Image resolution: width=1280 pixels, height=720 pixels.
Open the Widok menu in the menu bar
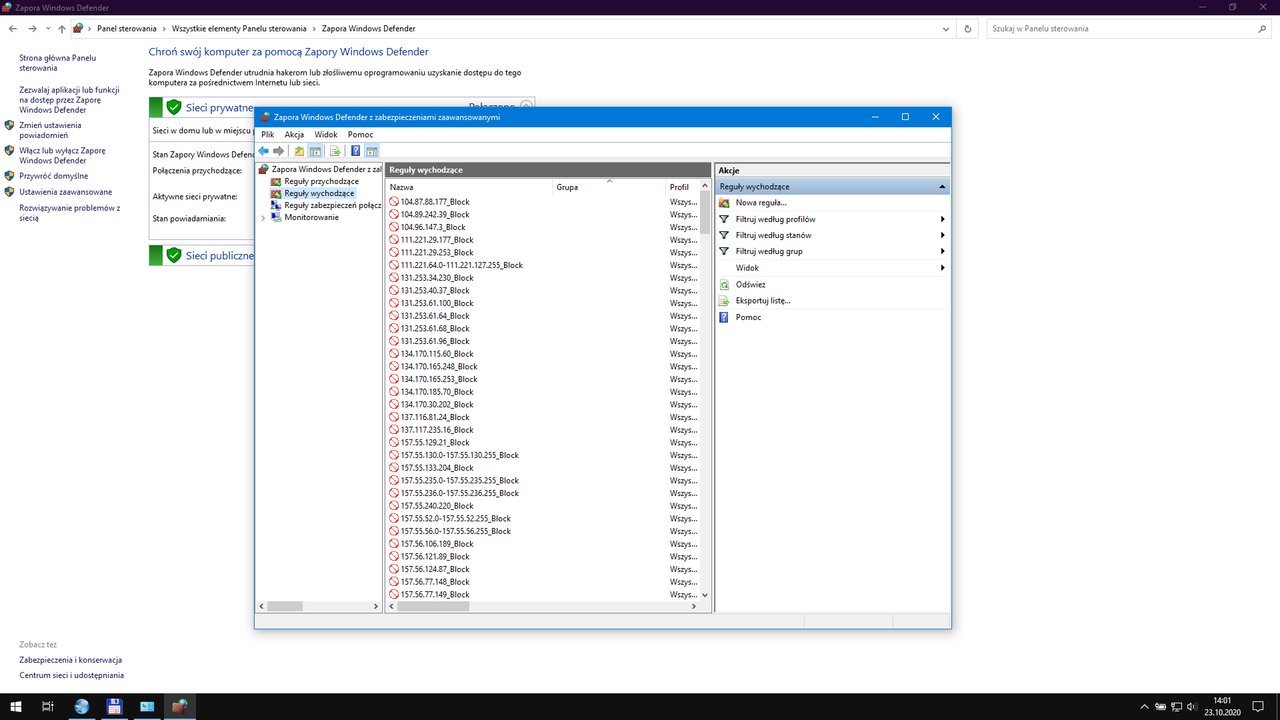pyautogui.click(x=326, y=134)
